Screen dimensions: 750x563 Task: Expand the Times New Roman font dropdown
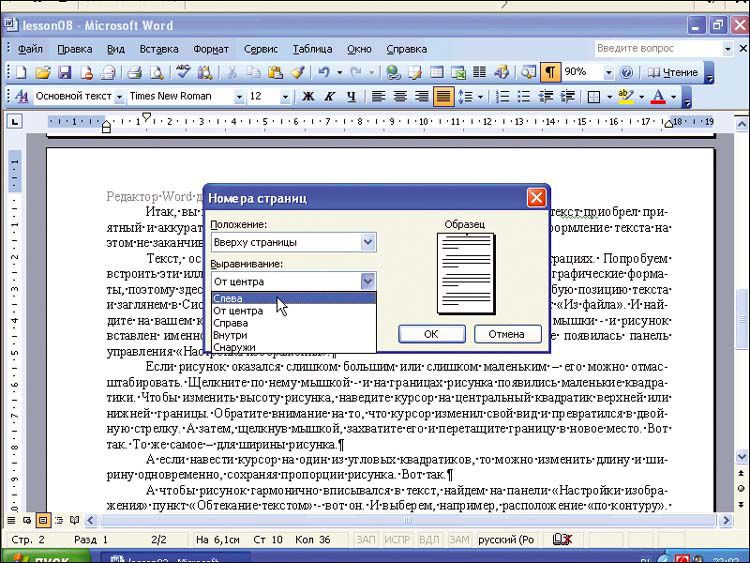point(239,97)
